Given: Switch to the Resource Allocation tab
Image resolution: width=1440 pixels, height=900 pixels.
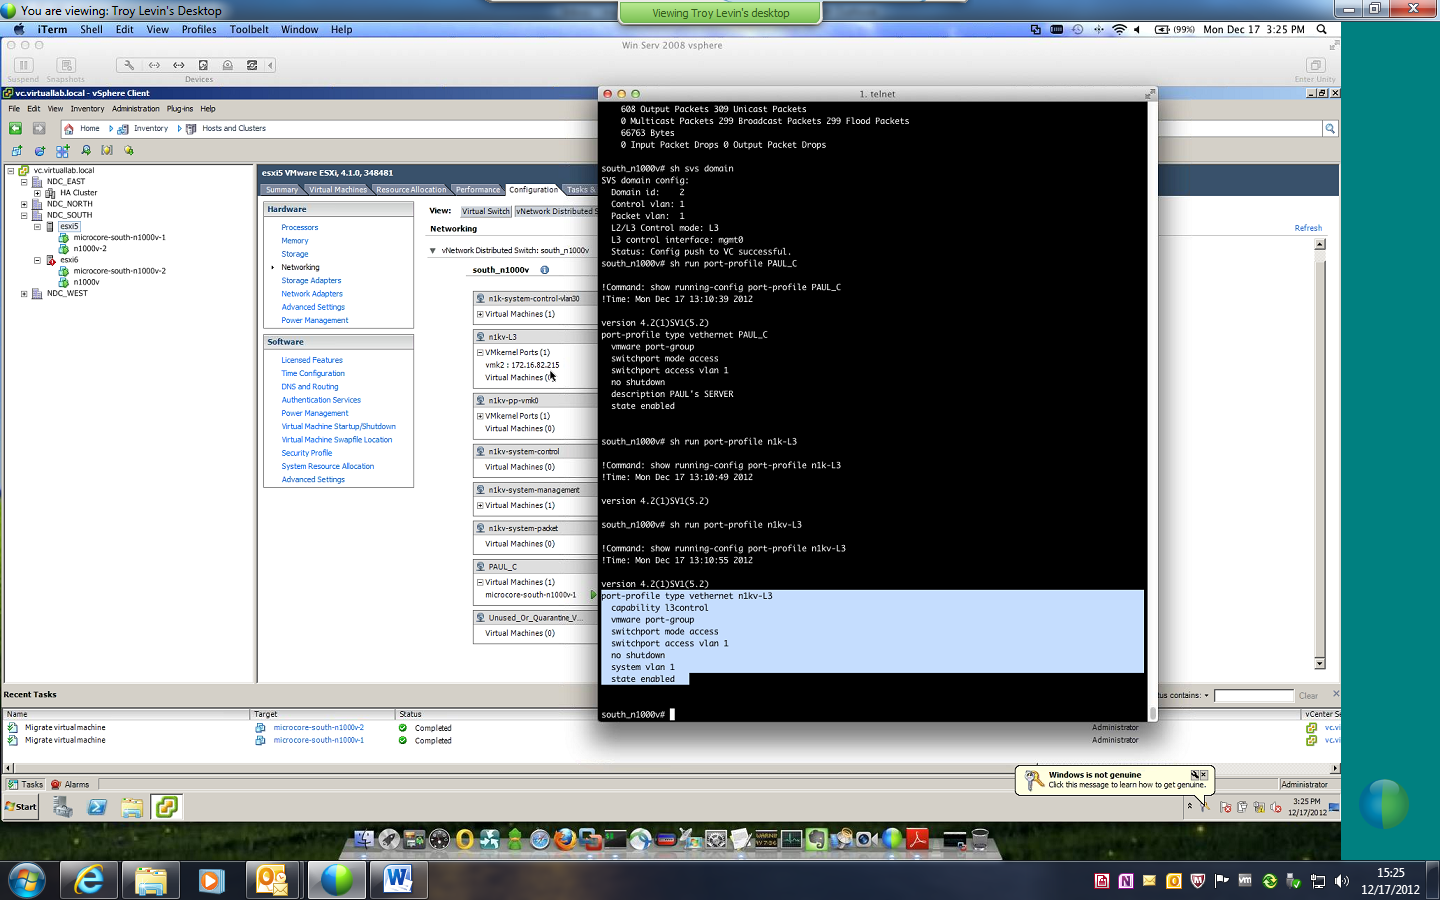Looking at the screenshot, I should pyautogui.click(x=411, y=190).
